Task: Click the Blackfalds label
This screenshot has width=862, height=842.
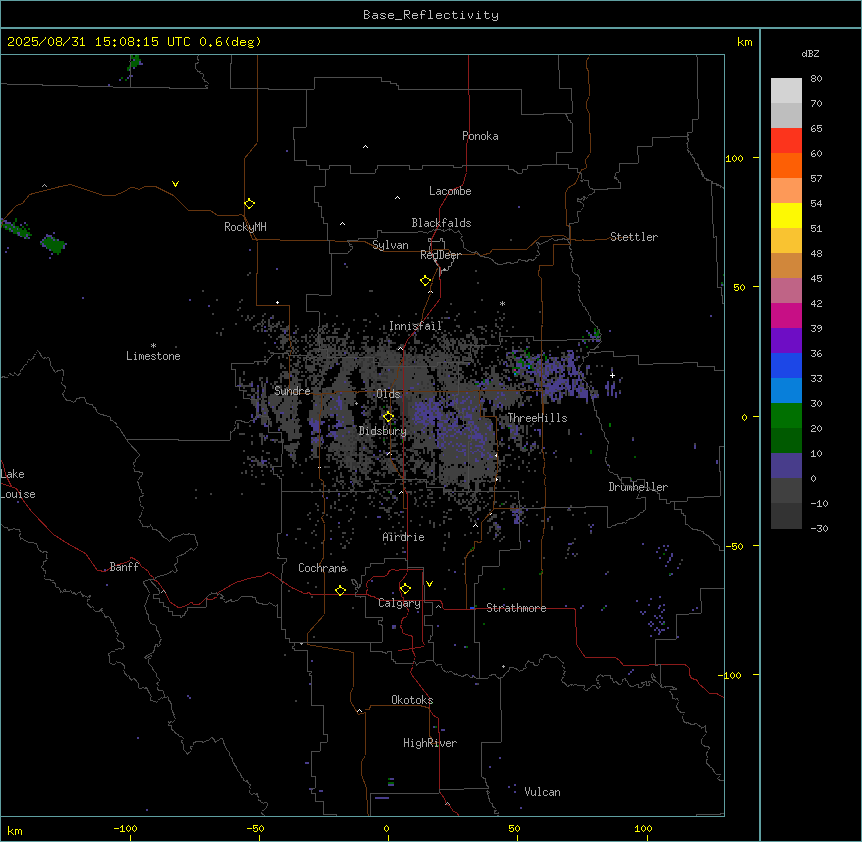Action: click(441, 223)
